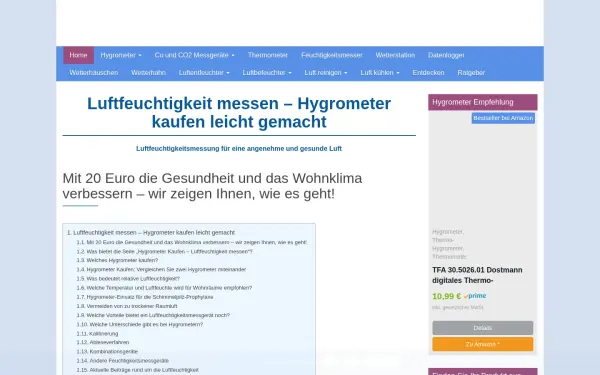Open the Thermometer menu item

(267, 55)
